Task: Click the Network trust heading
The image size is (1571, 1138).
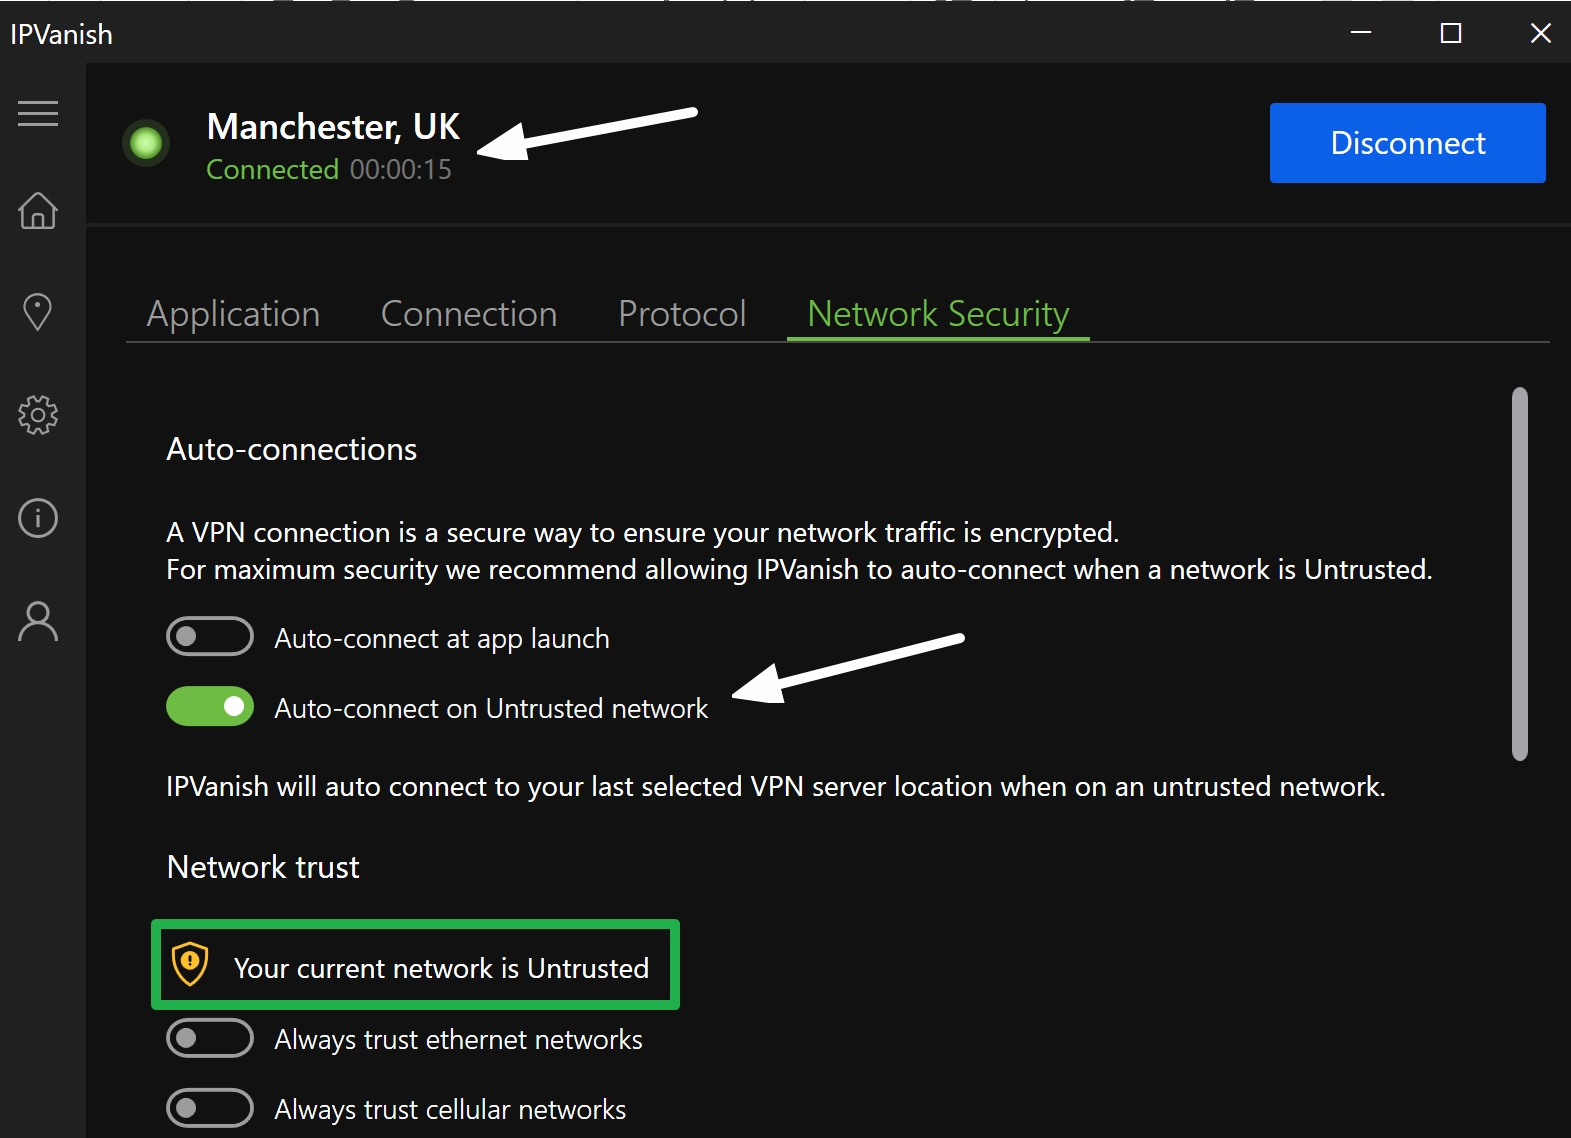Action: pyautogui.click(x=263, y=867)
